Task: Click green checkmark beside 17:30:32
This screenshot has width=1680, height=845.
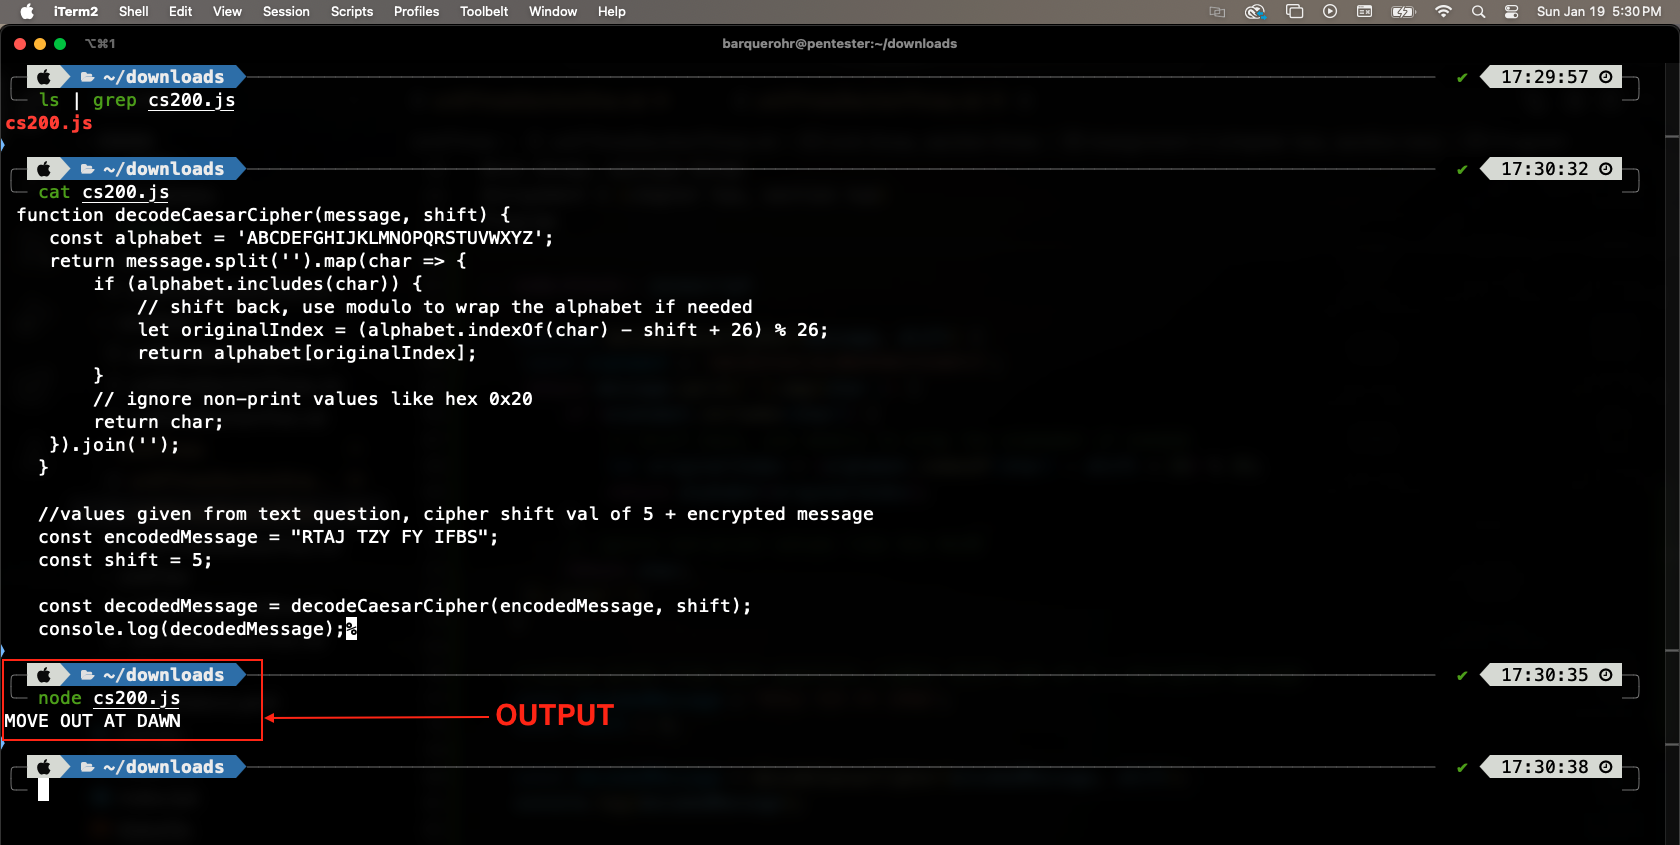Action: (1462, 169)
